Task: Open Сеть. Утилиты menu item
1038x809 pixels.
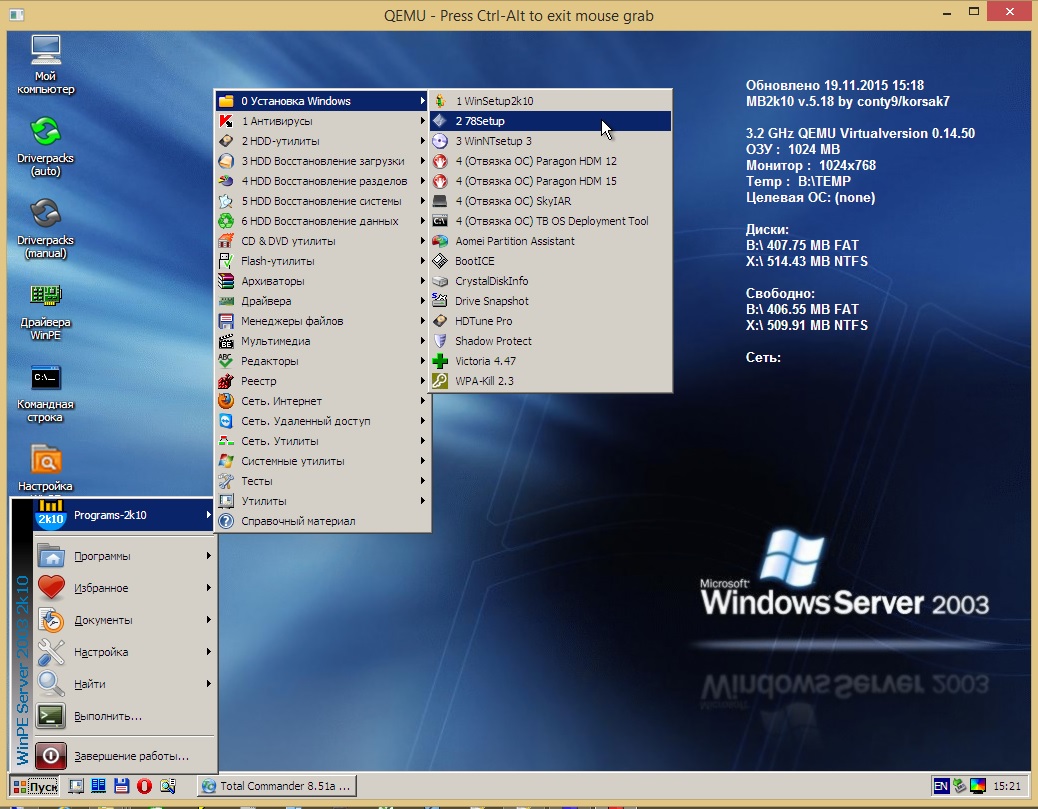Action: [323, 441]
